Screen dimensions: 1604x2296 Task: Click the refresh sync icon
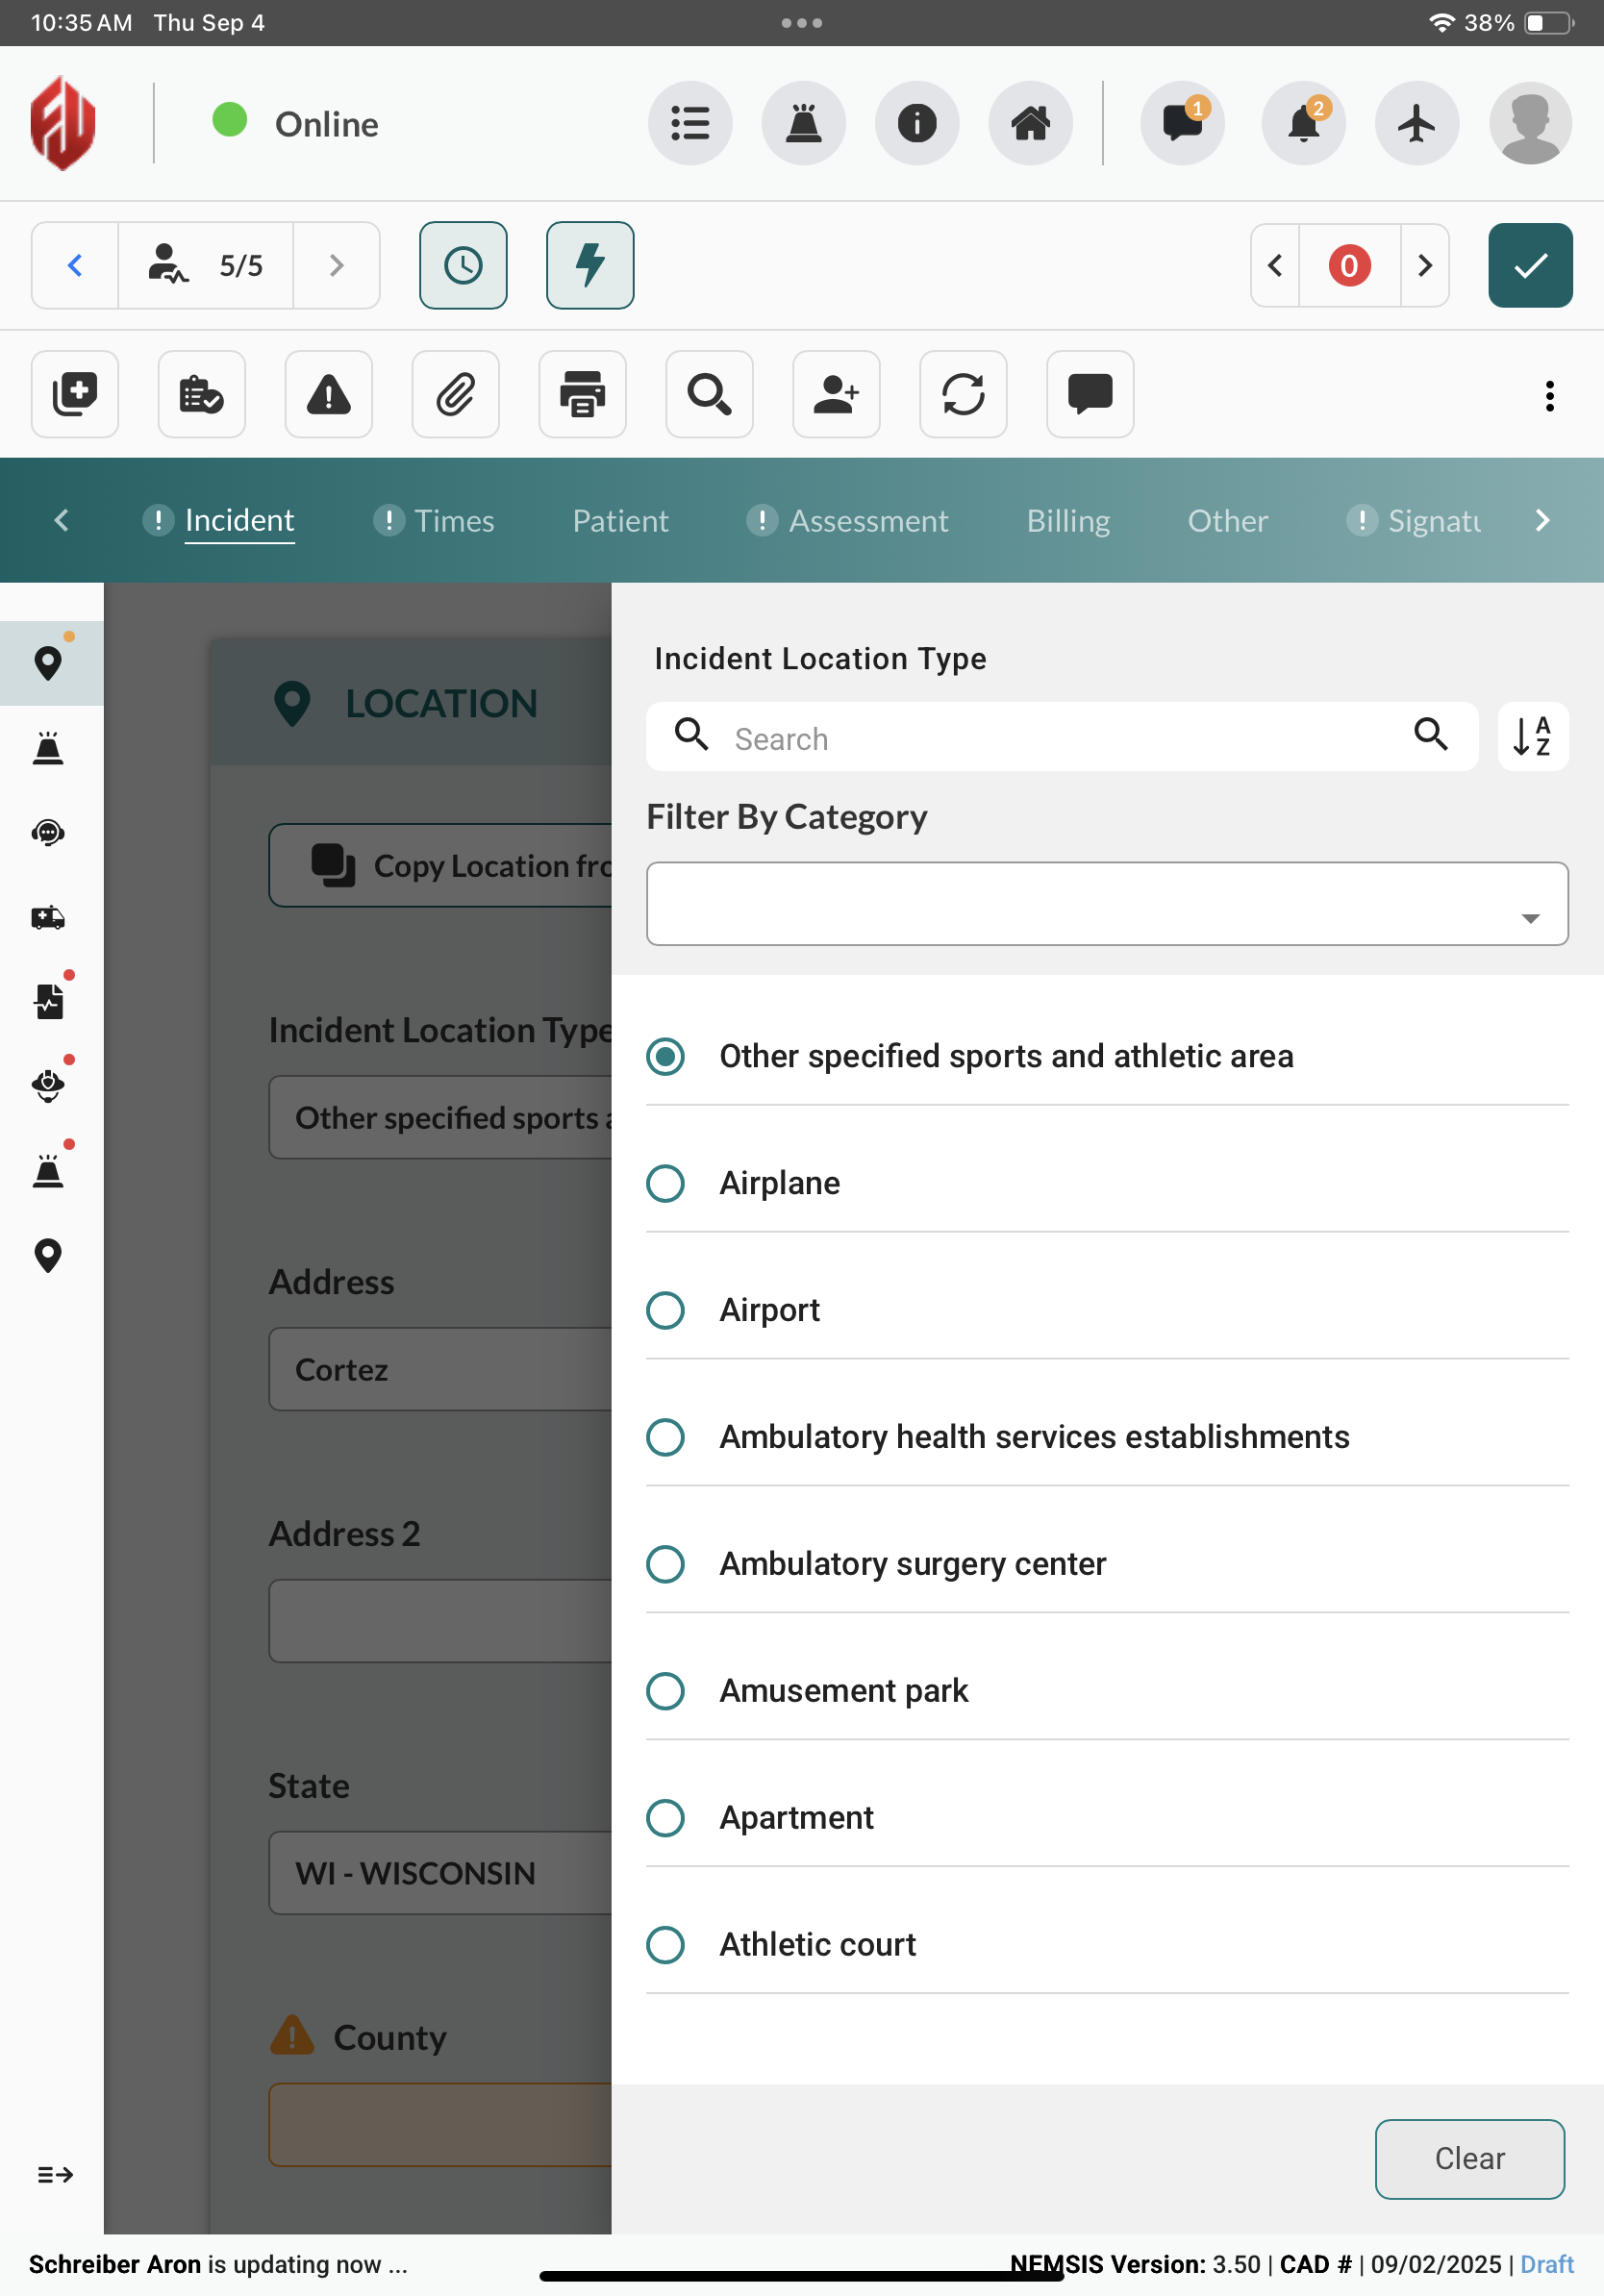963,394
